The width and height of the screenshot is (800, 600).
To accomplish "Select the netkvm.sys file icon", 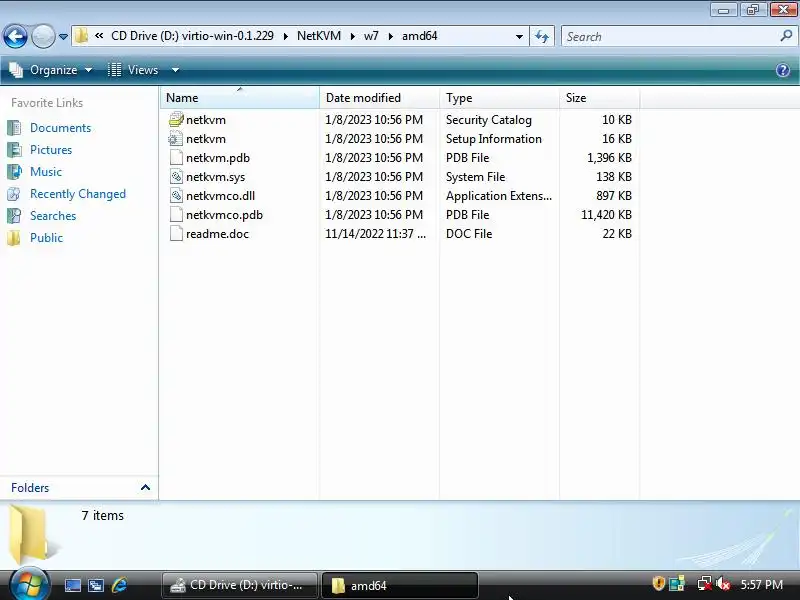I will click(176, 177).
